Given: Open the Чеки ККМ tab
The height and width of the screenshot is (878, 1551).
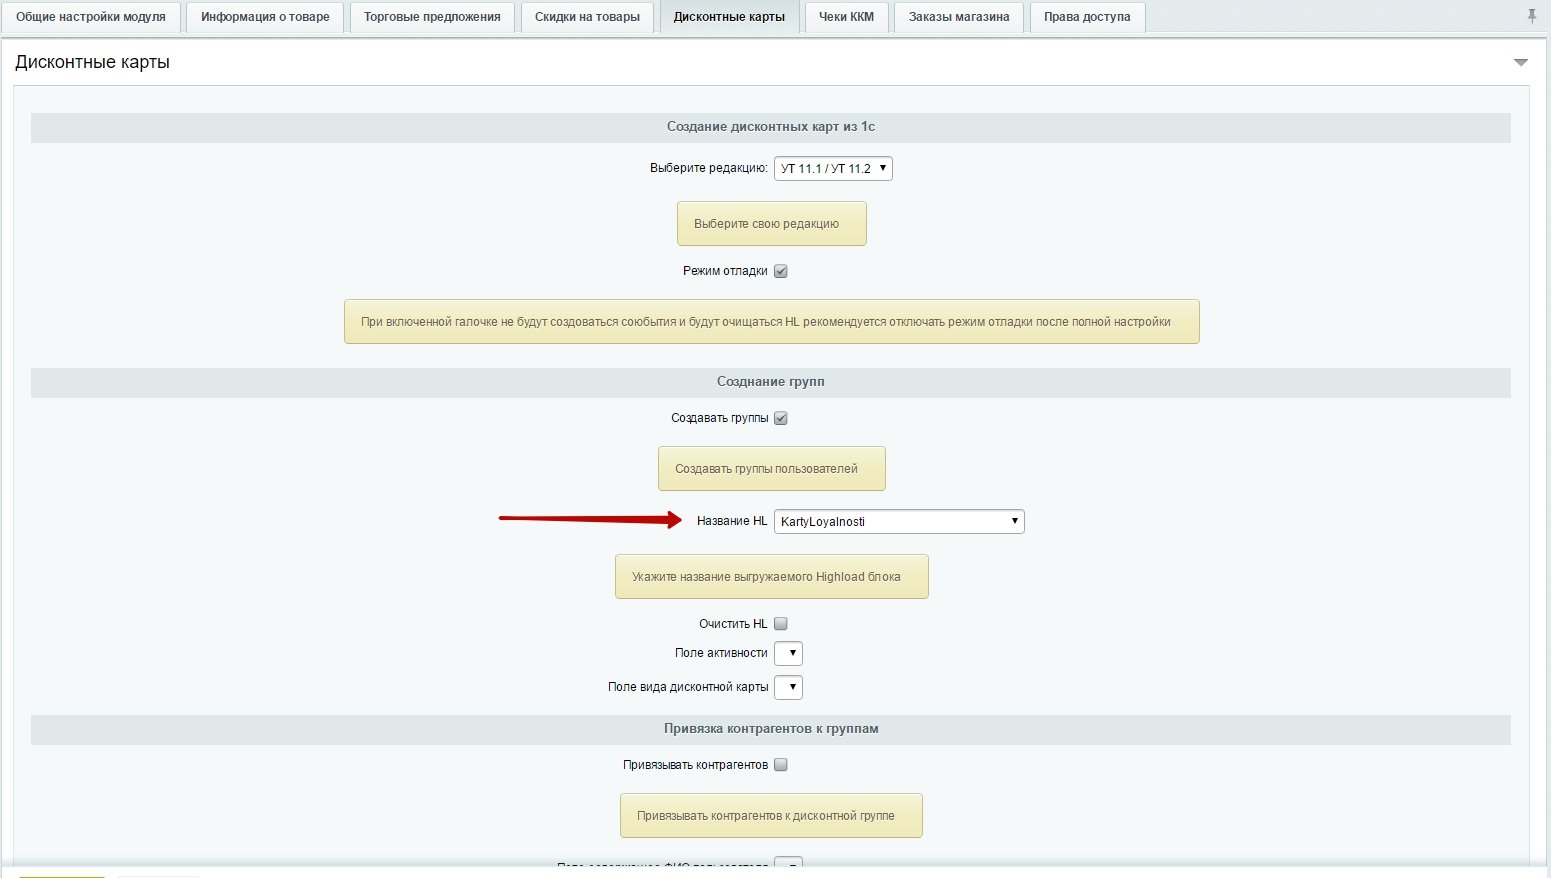Looking at the screenshot, I should click(846, 17).
